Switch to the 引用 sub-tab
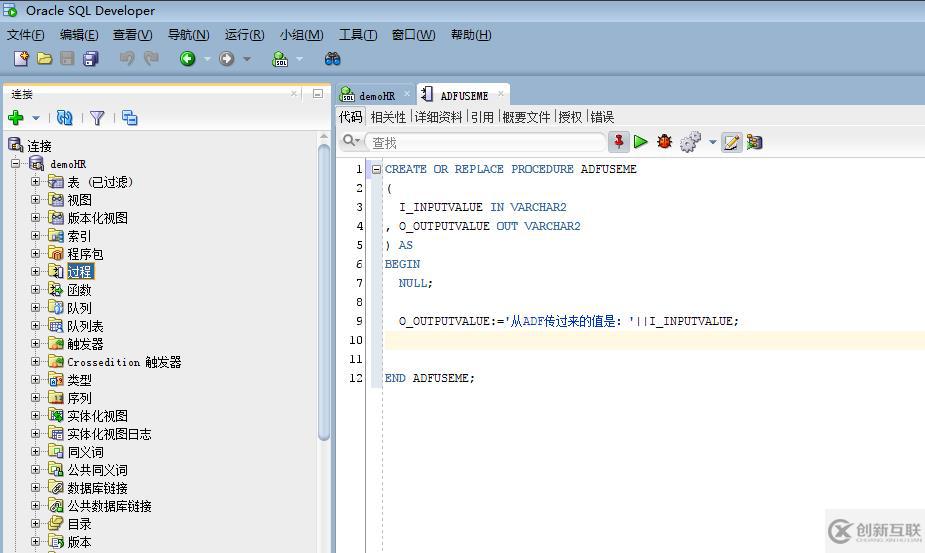This screenshot has width=925, height=553. pyautogui.click(x=482, y=117)
